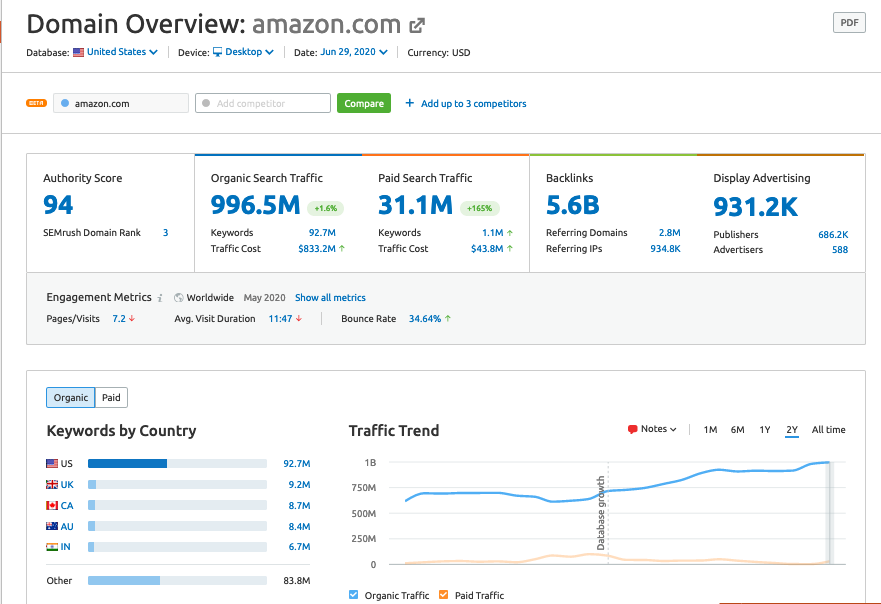Click the desktop monitor device icon
The image size is (881, 604).
pos(217,52)
